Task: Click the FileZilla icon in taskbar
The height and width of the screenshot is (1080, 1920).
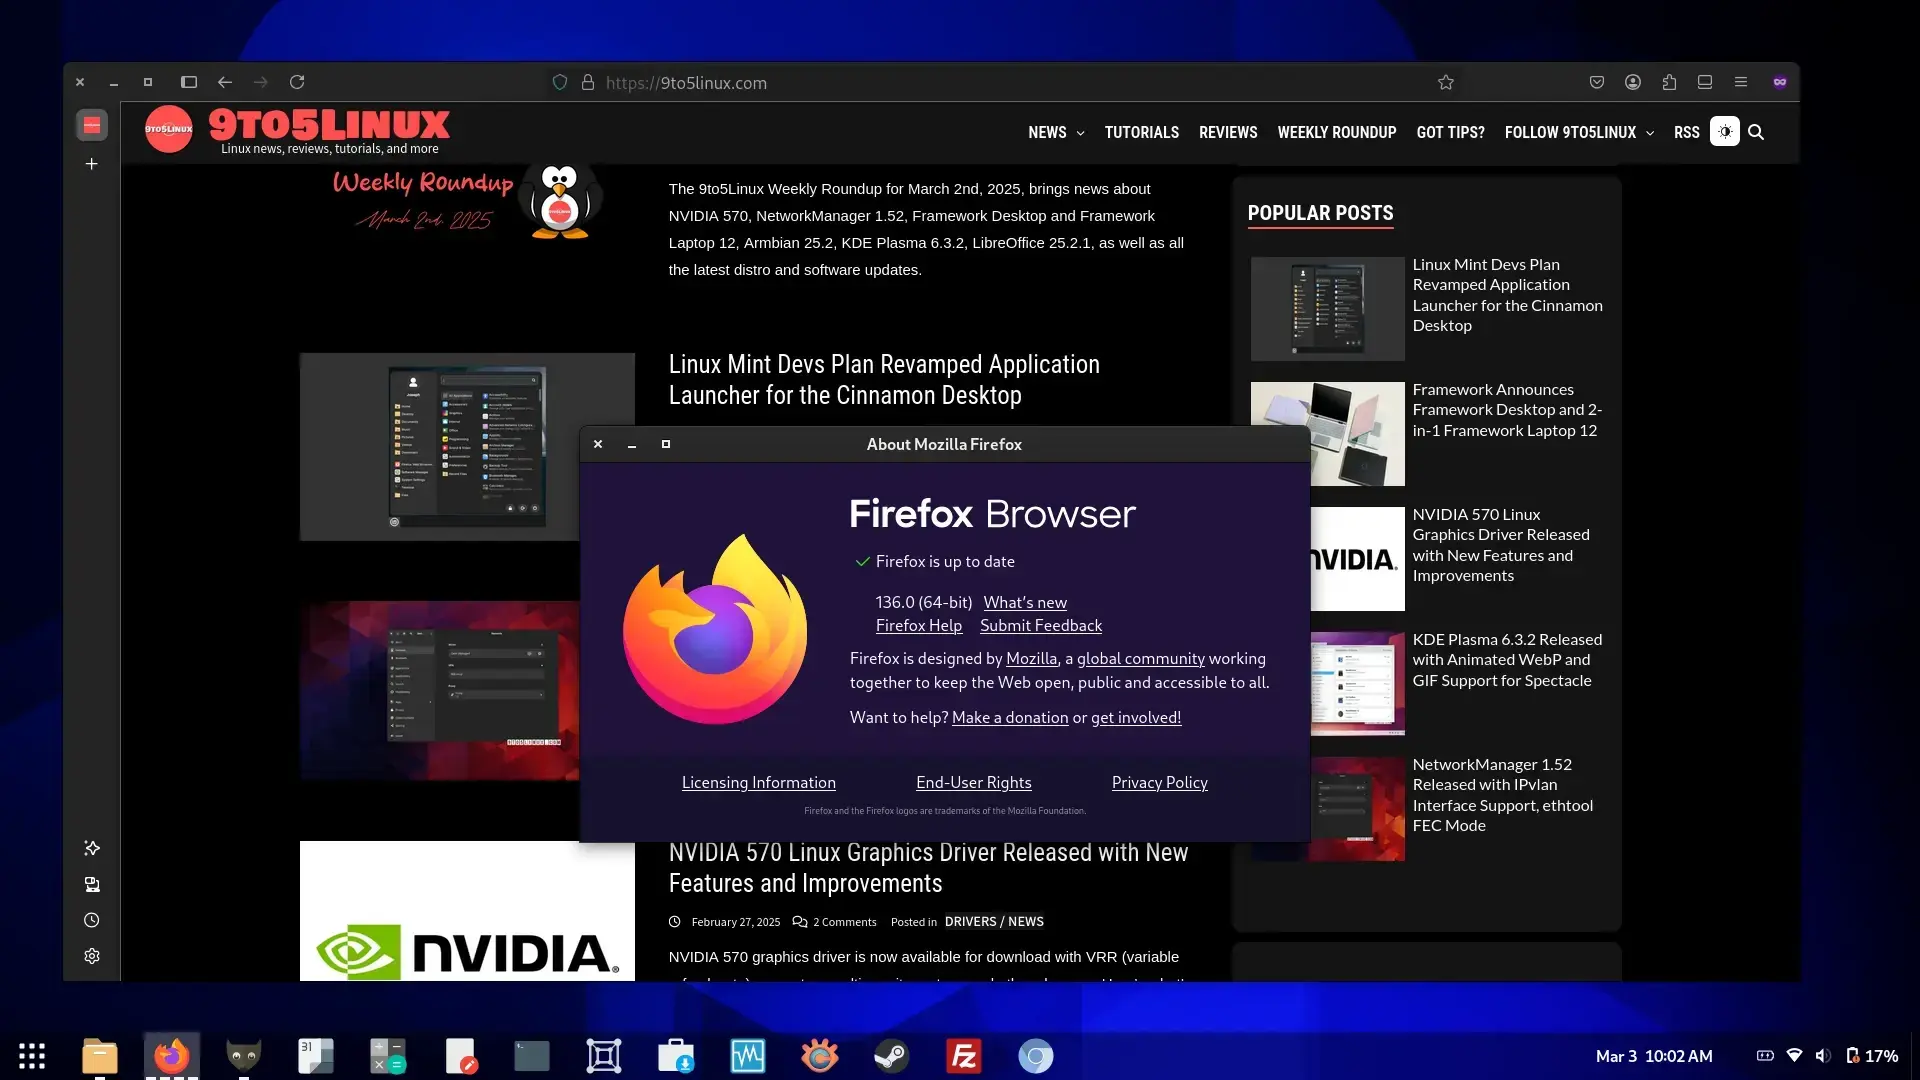Action: click(964, 1055)
